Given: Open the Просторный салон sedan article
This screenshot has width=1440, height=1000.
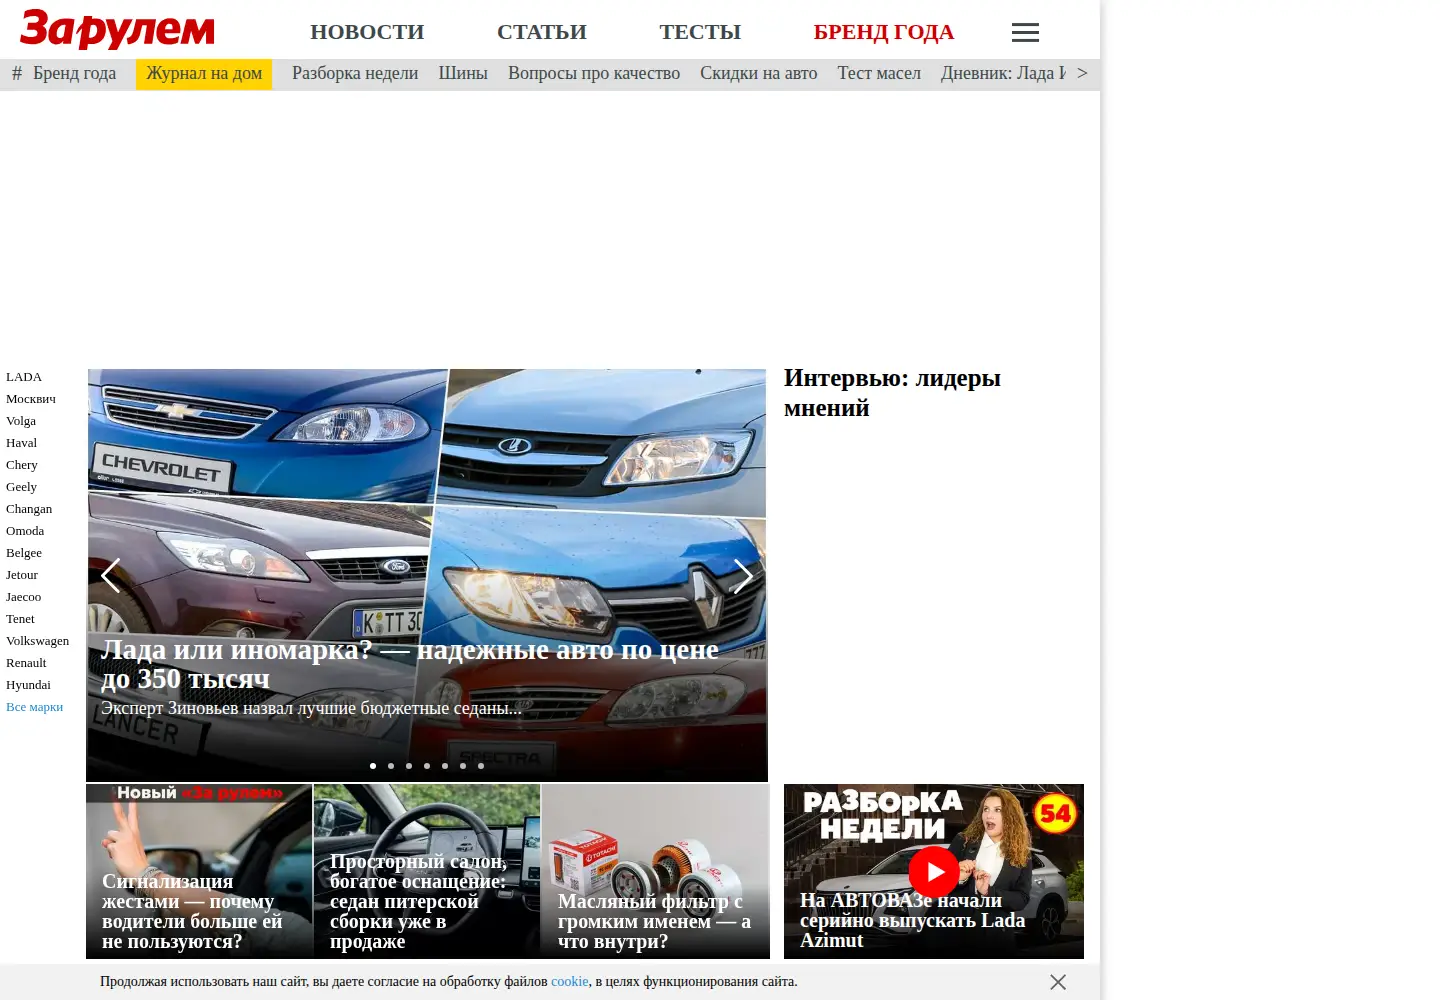Looking at the screenshot, I should (427, 871).
